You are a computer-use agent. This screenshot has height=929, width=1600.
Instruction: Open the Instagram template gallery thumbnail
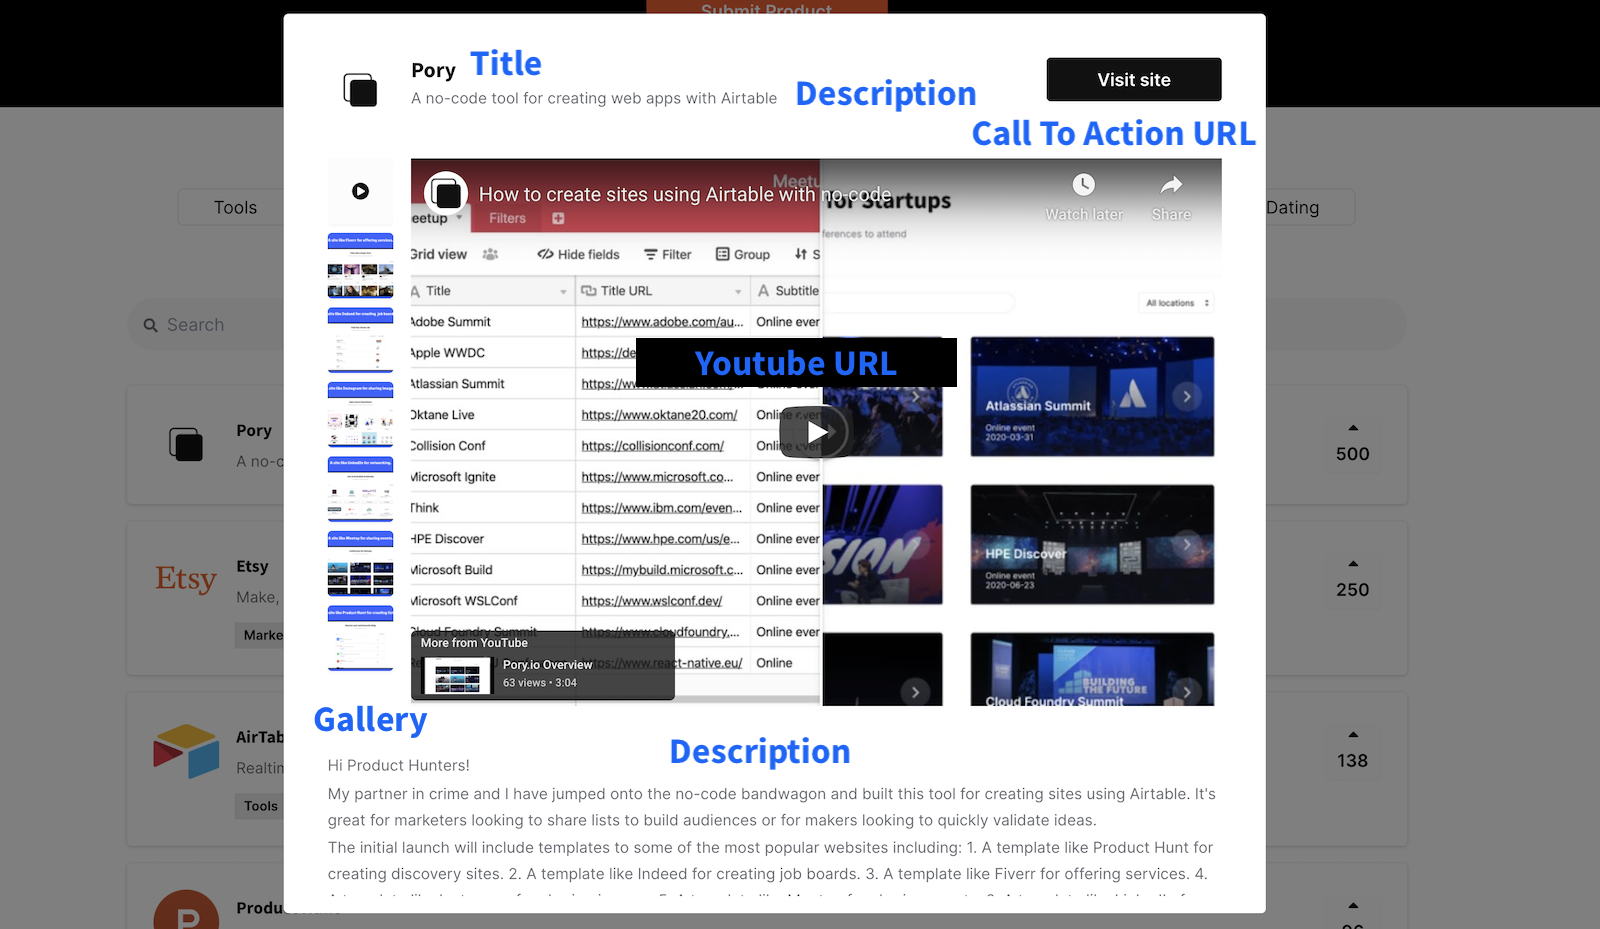click(360, 415)
